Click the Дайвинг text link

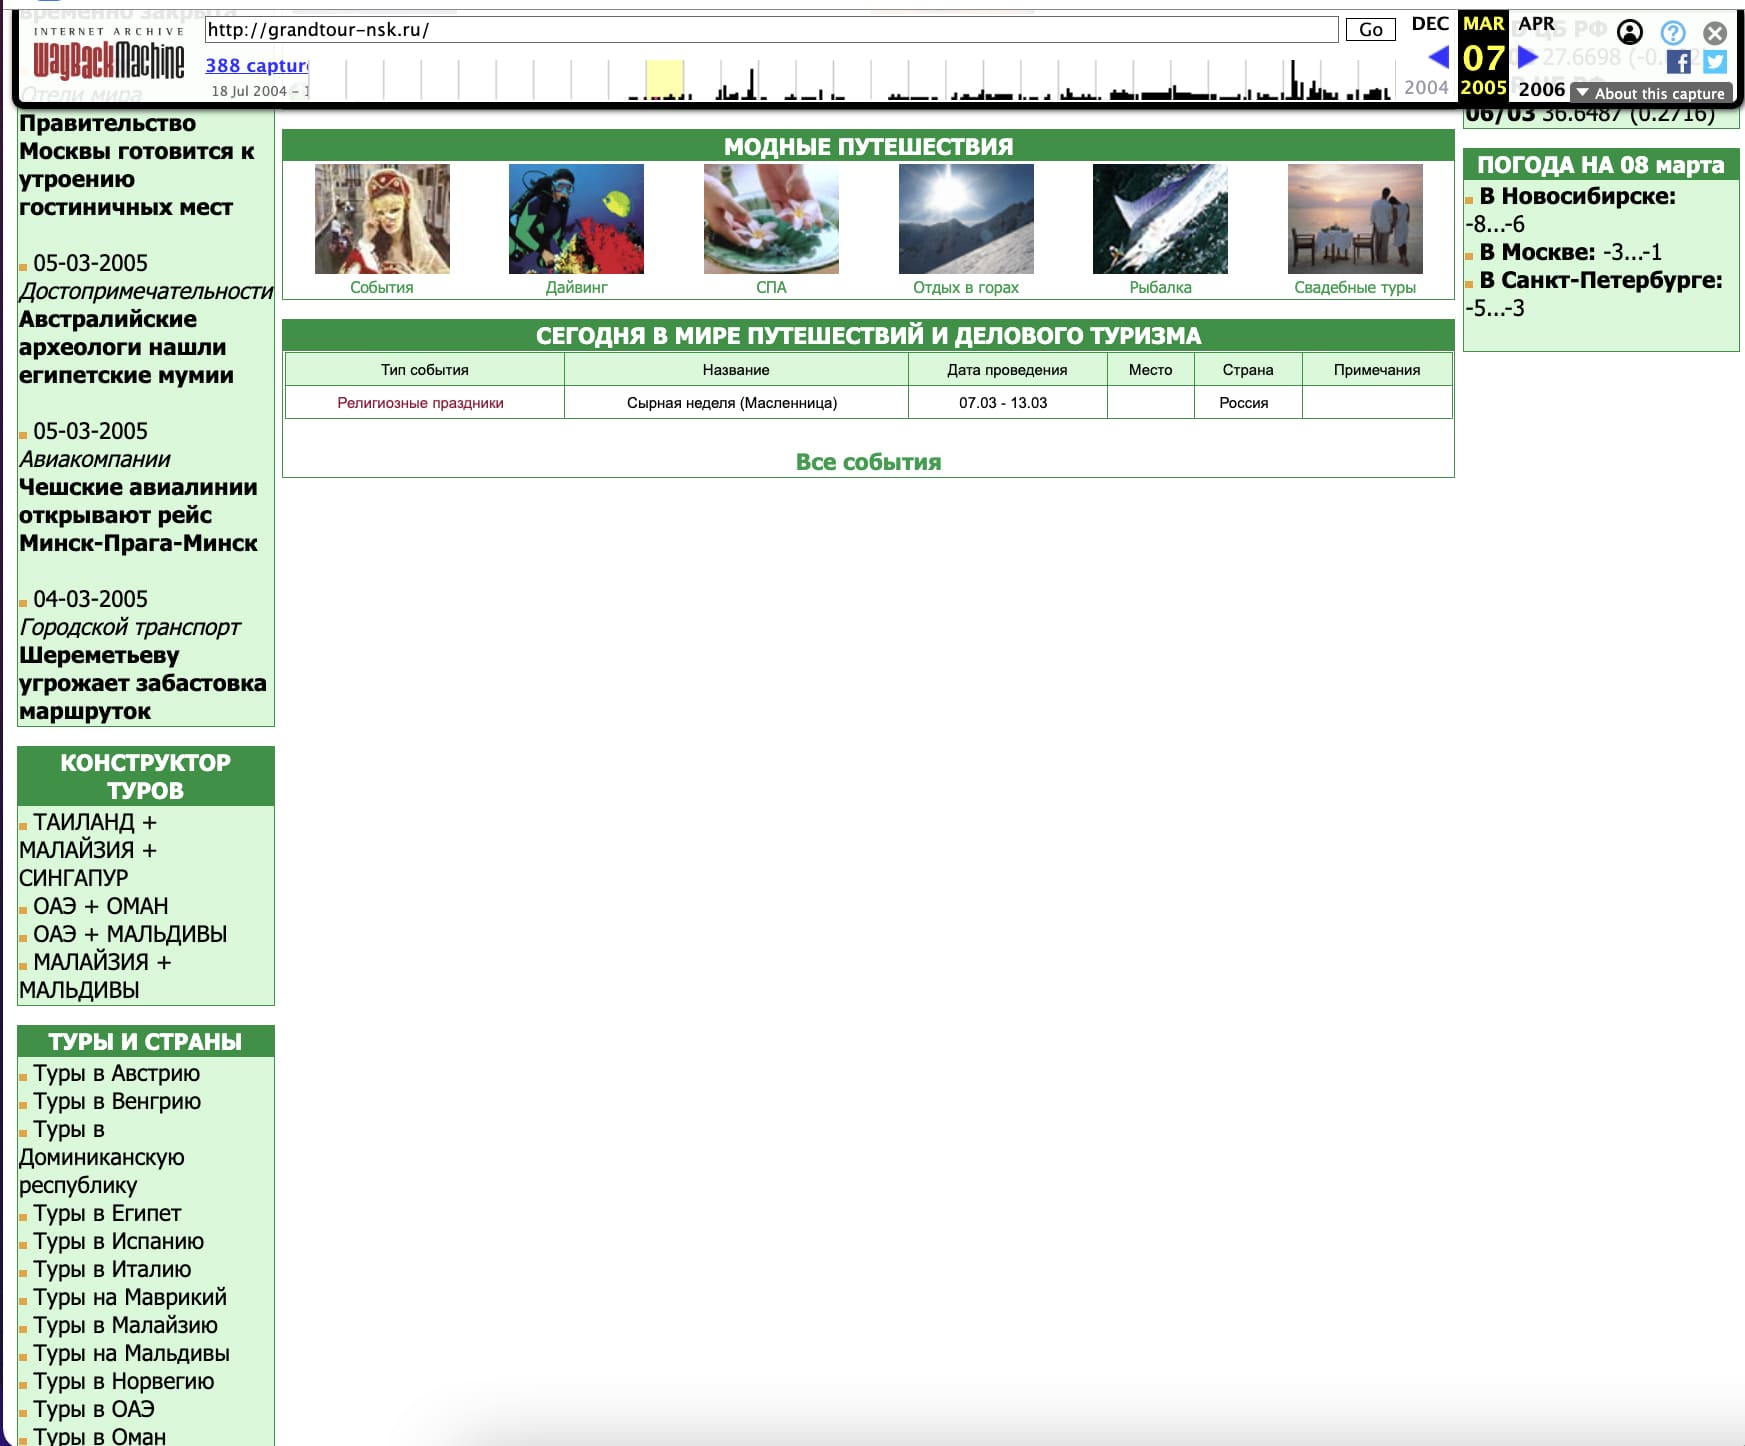576,287
